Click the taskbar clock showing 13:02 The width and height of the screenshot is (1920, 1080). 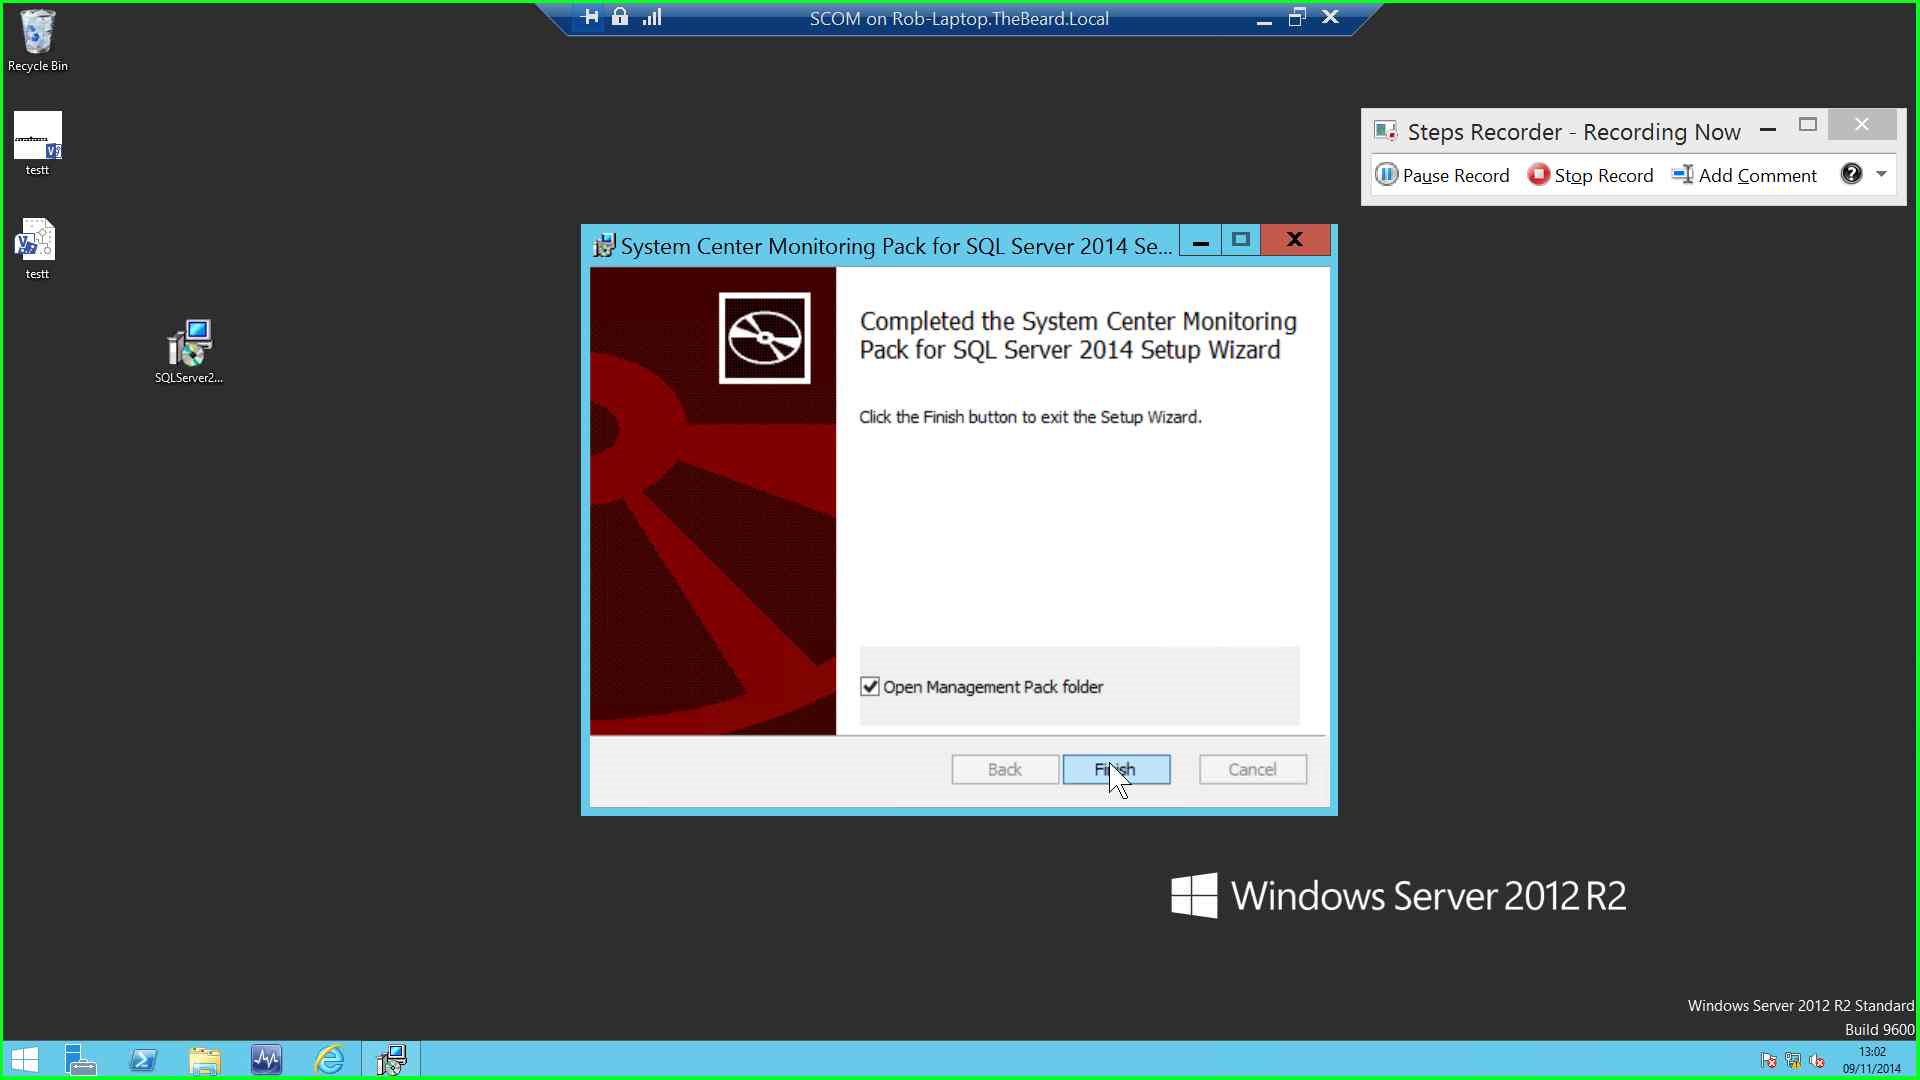pyautogui.click(x=1872, y=1060)
